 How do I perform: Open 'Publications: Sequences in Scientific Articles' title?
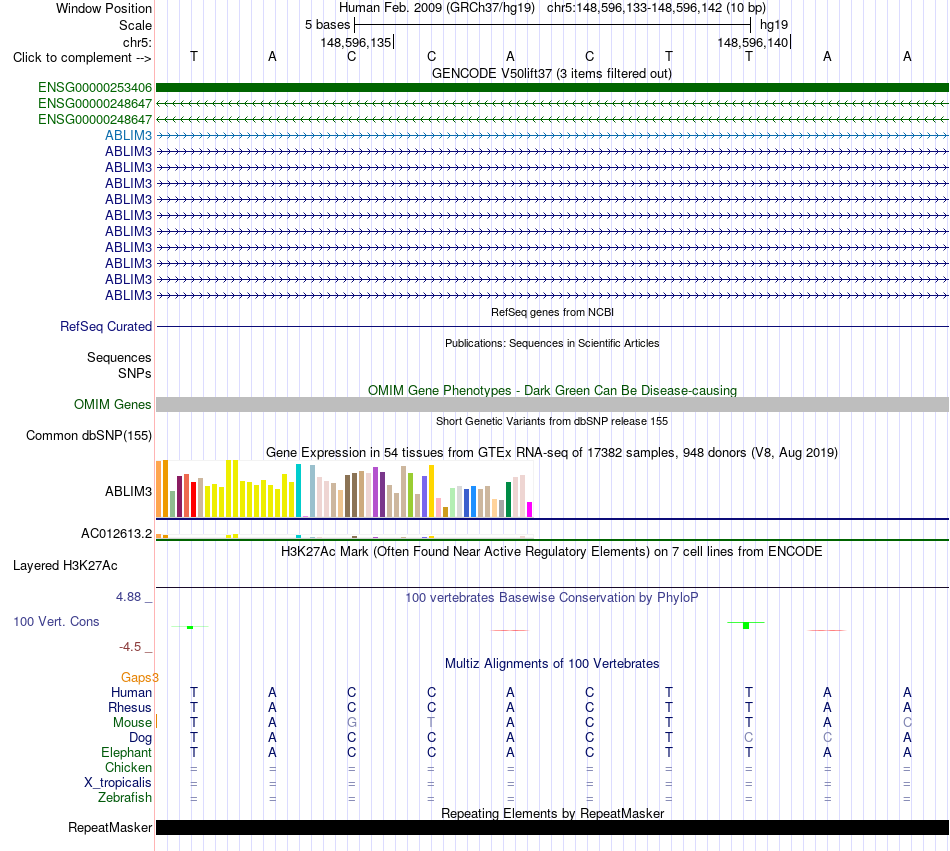point(552,343)
